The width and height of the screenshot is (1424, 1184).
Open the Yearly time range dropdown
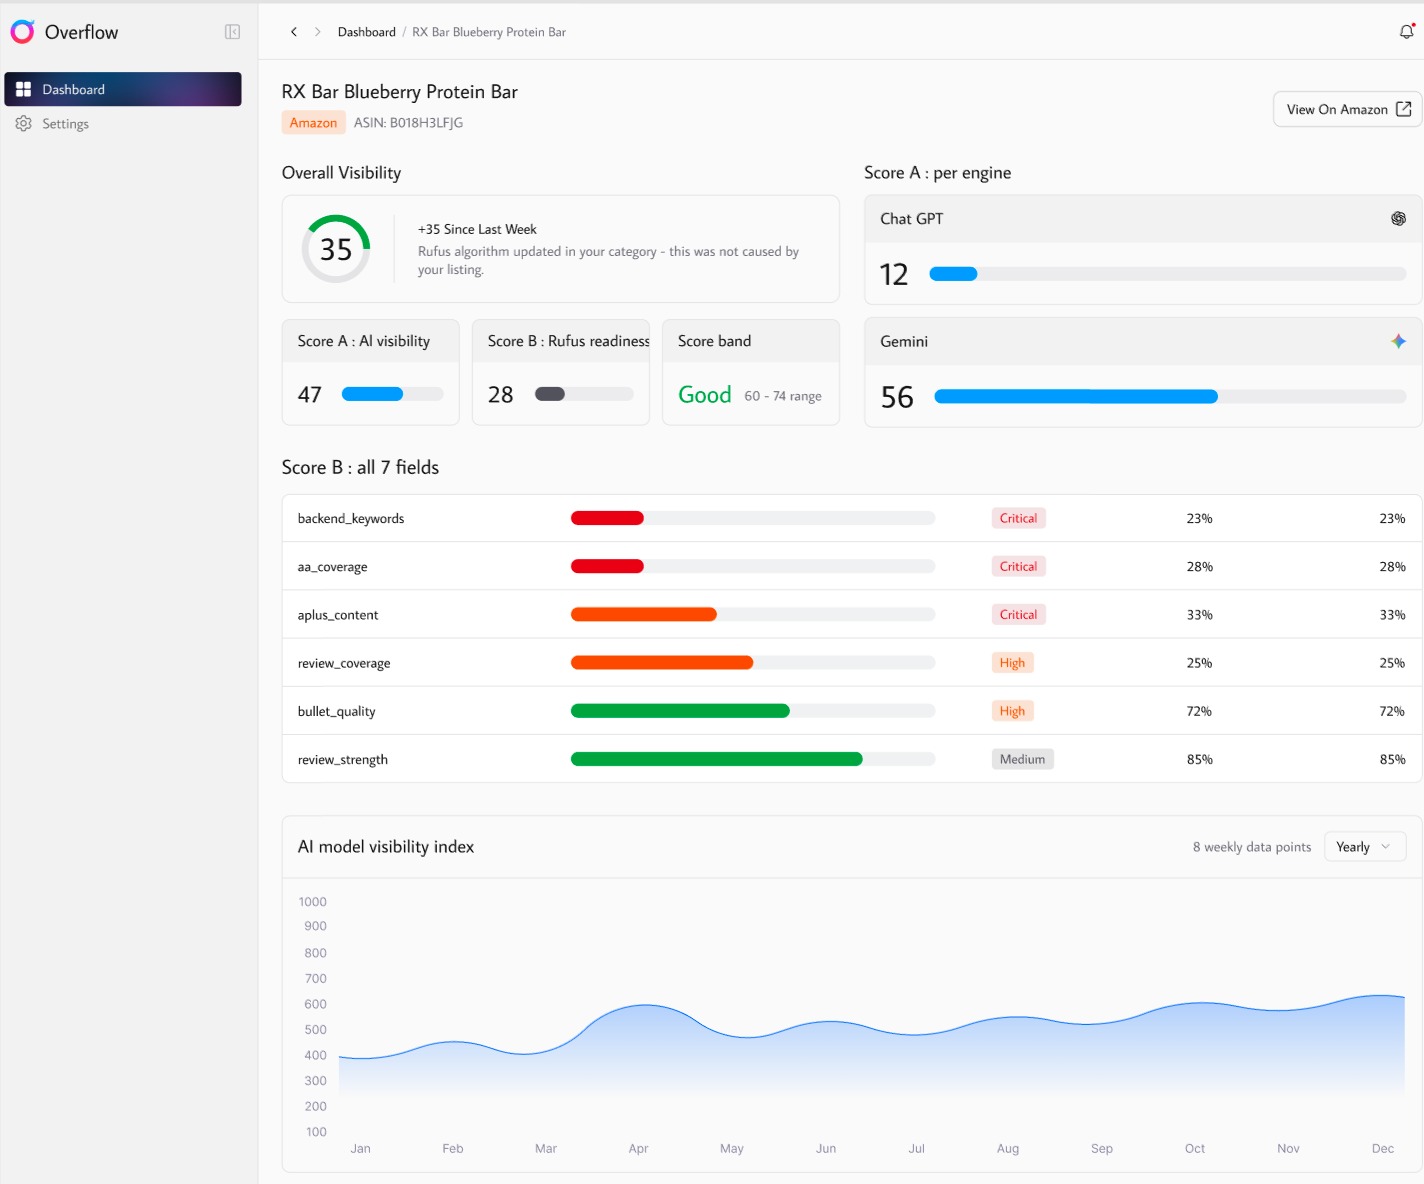pos(1365,847)
